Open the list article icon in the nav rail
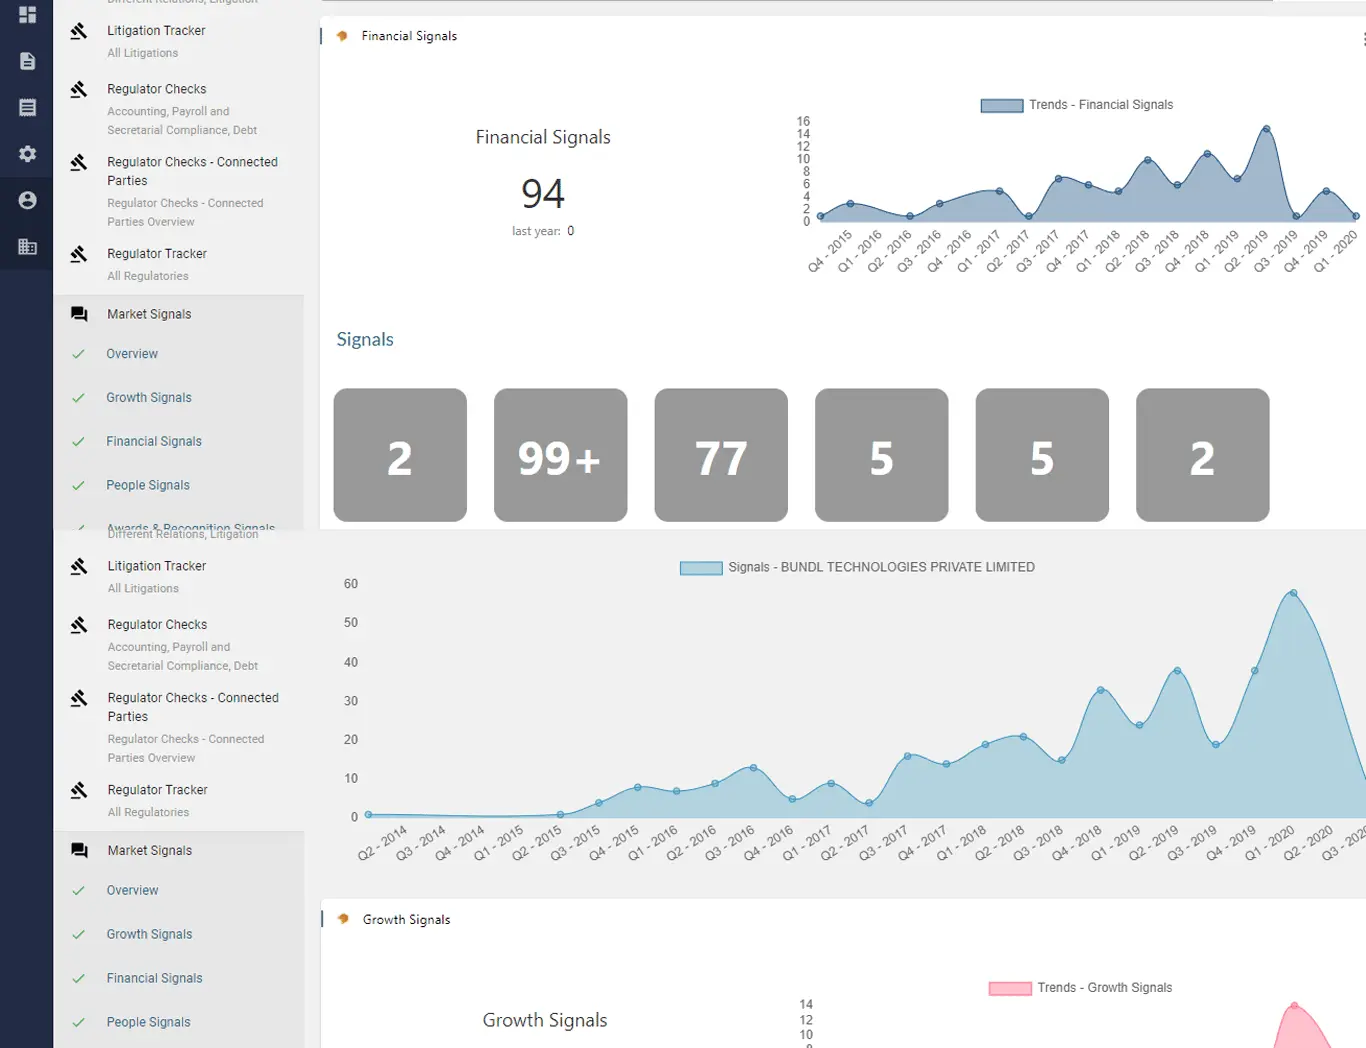The width and height of the screenshot is (1366, 1048). pyautogui.click(x=27, y=107)
